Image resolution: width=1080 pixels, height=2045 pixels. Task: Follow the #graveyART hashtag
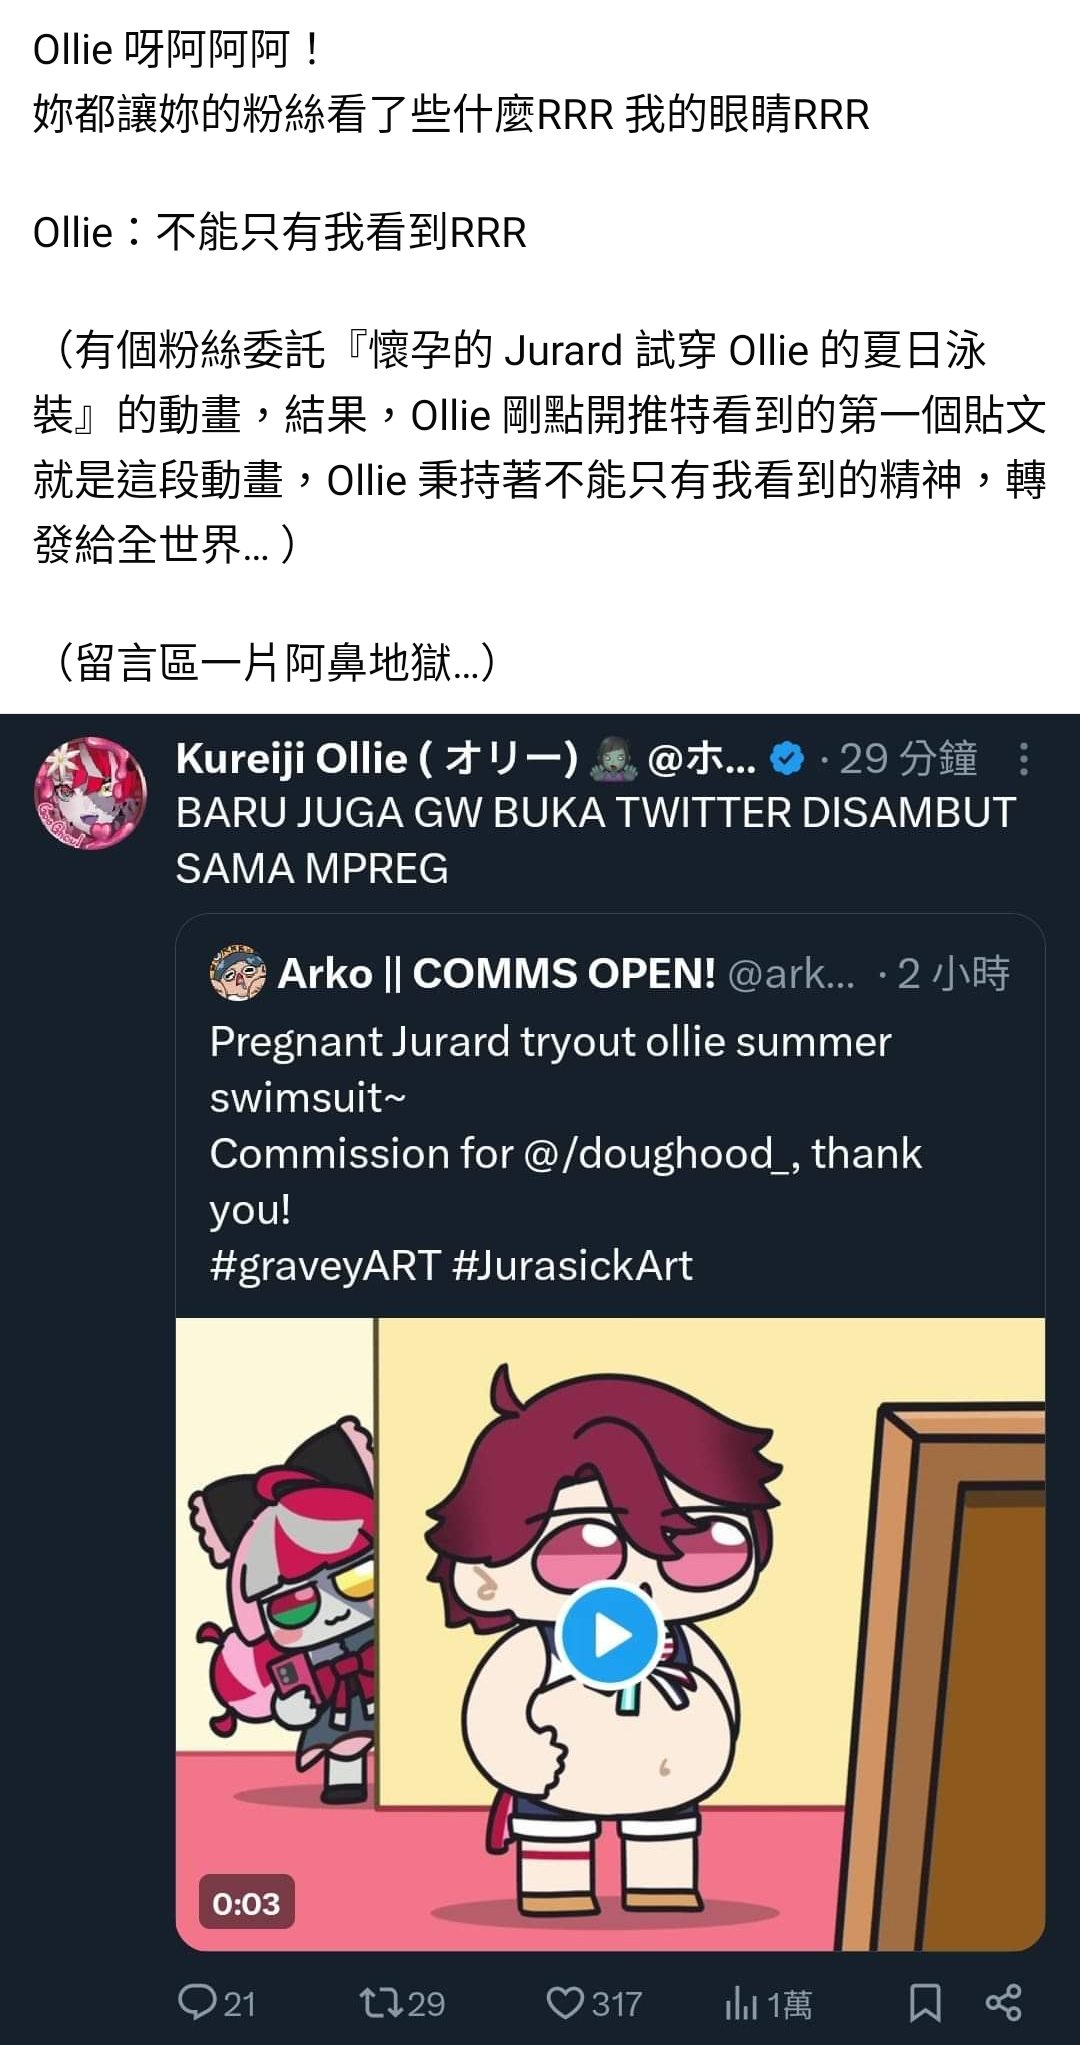325,1266
